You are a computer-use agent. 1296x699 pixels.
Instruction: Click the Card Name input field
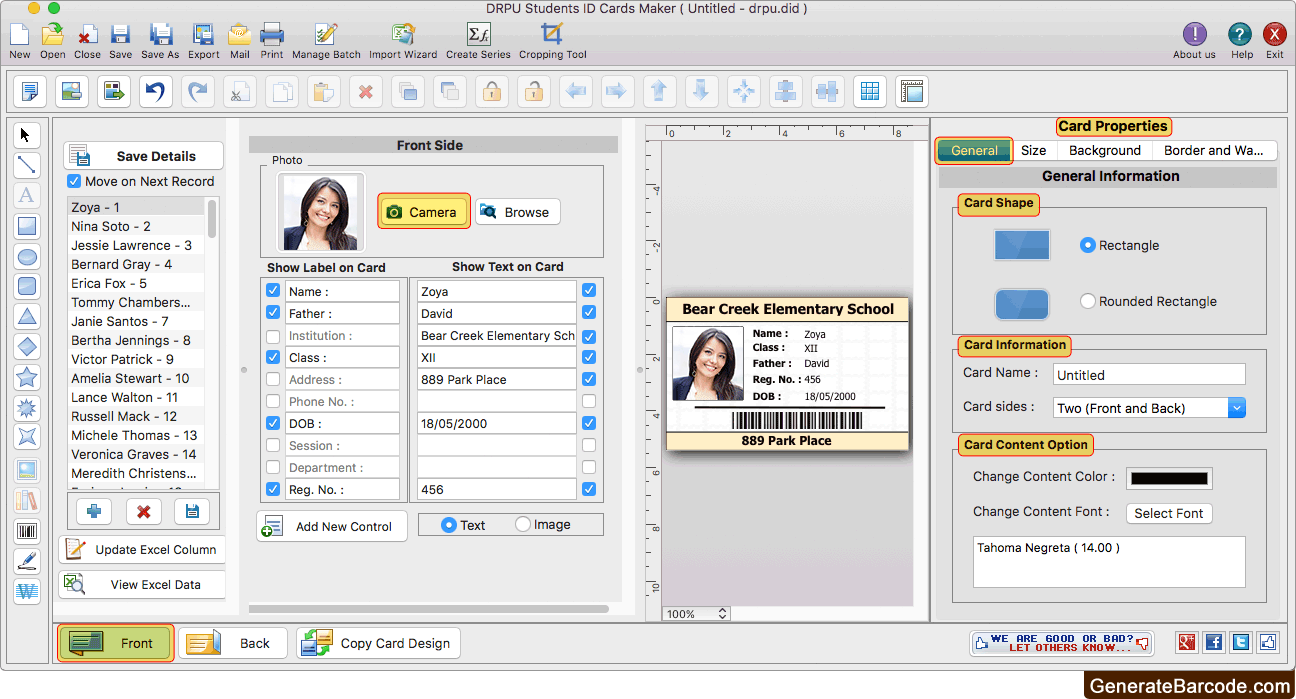tap(1149, 375)
